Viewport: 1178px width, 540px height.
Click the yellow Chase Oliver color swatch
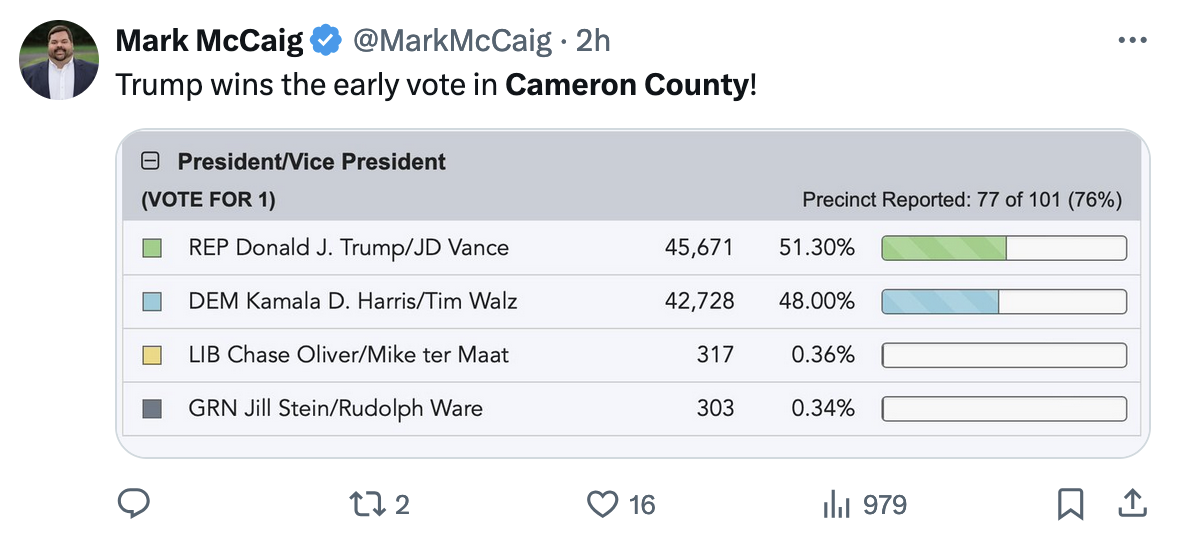pyautogui.click(x=152, y=355)
